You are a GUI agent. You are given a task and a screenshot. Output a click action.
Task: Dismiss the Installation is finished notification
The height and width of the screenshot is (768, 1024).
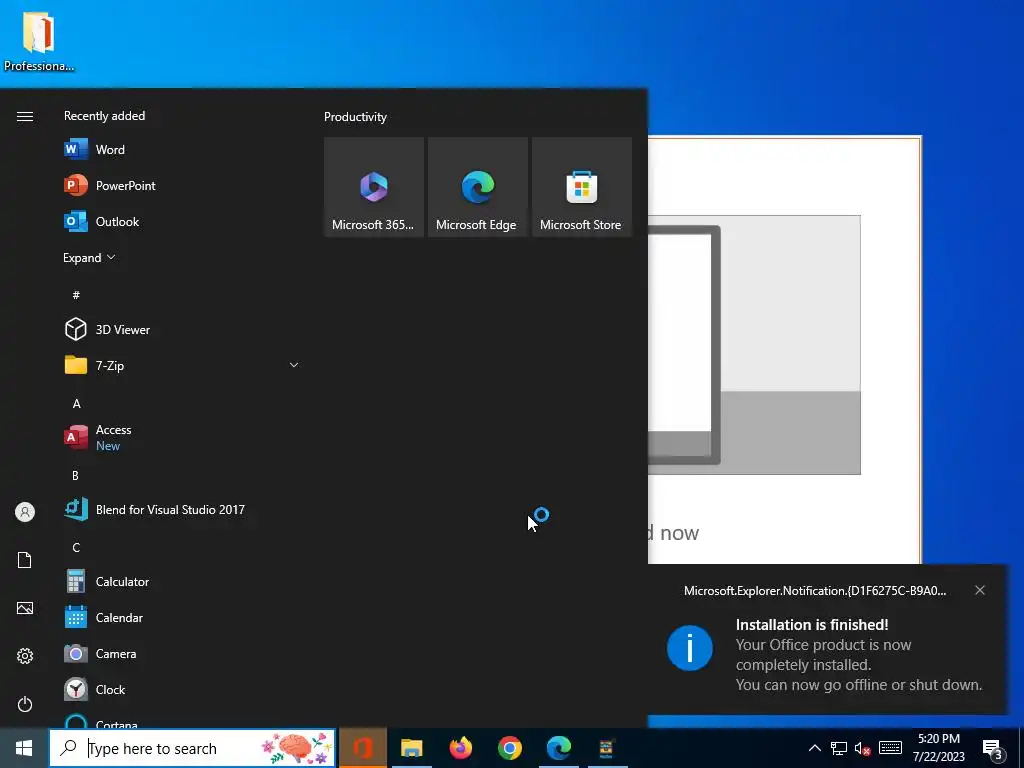point(980,590)
